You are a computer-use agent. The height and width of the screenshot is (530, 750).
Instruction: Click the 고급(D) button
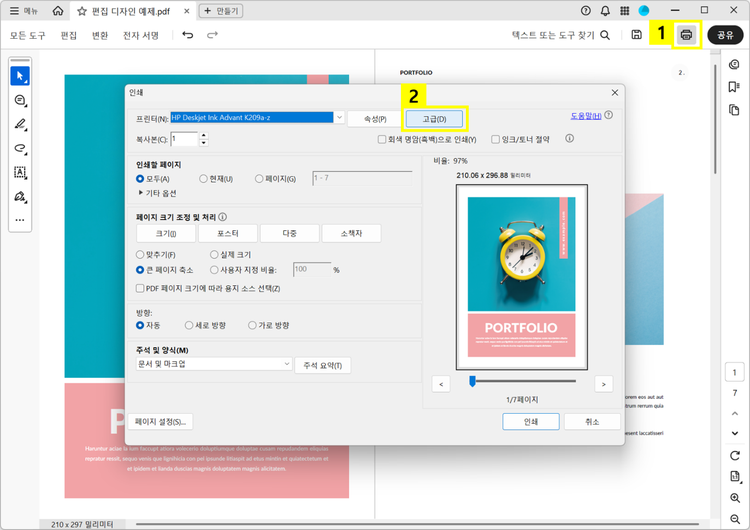tap(434, 119)
